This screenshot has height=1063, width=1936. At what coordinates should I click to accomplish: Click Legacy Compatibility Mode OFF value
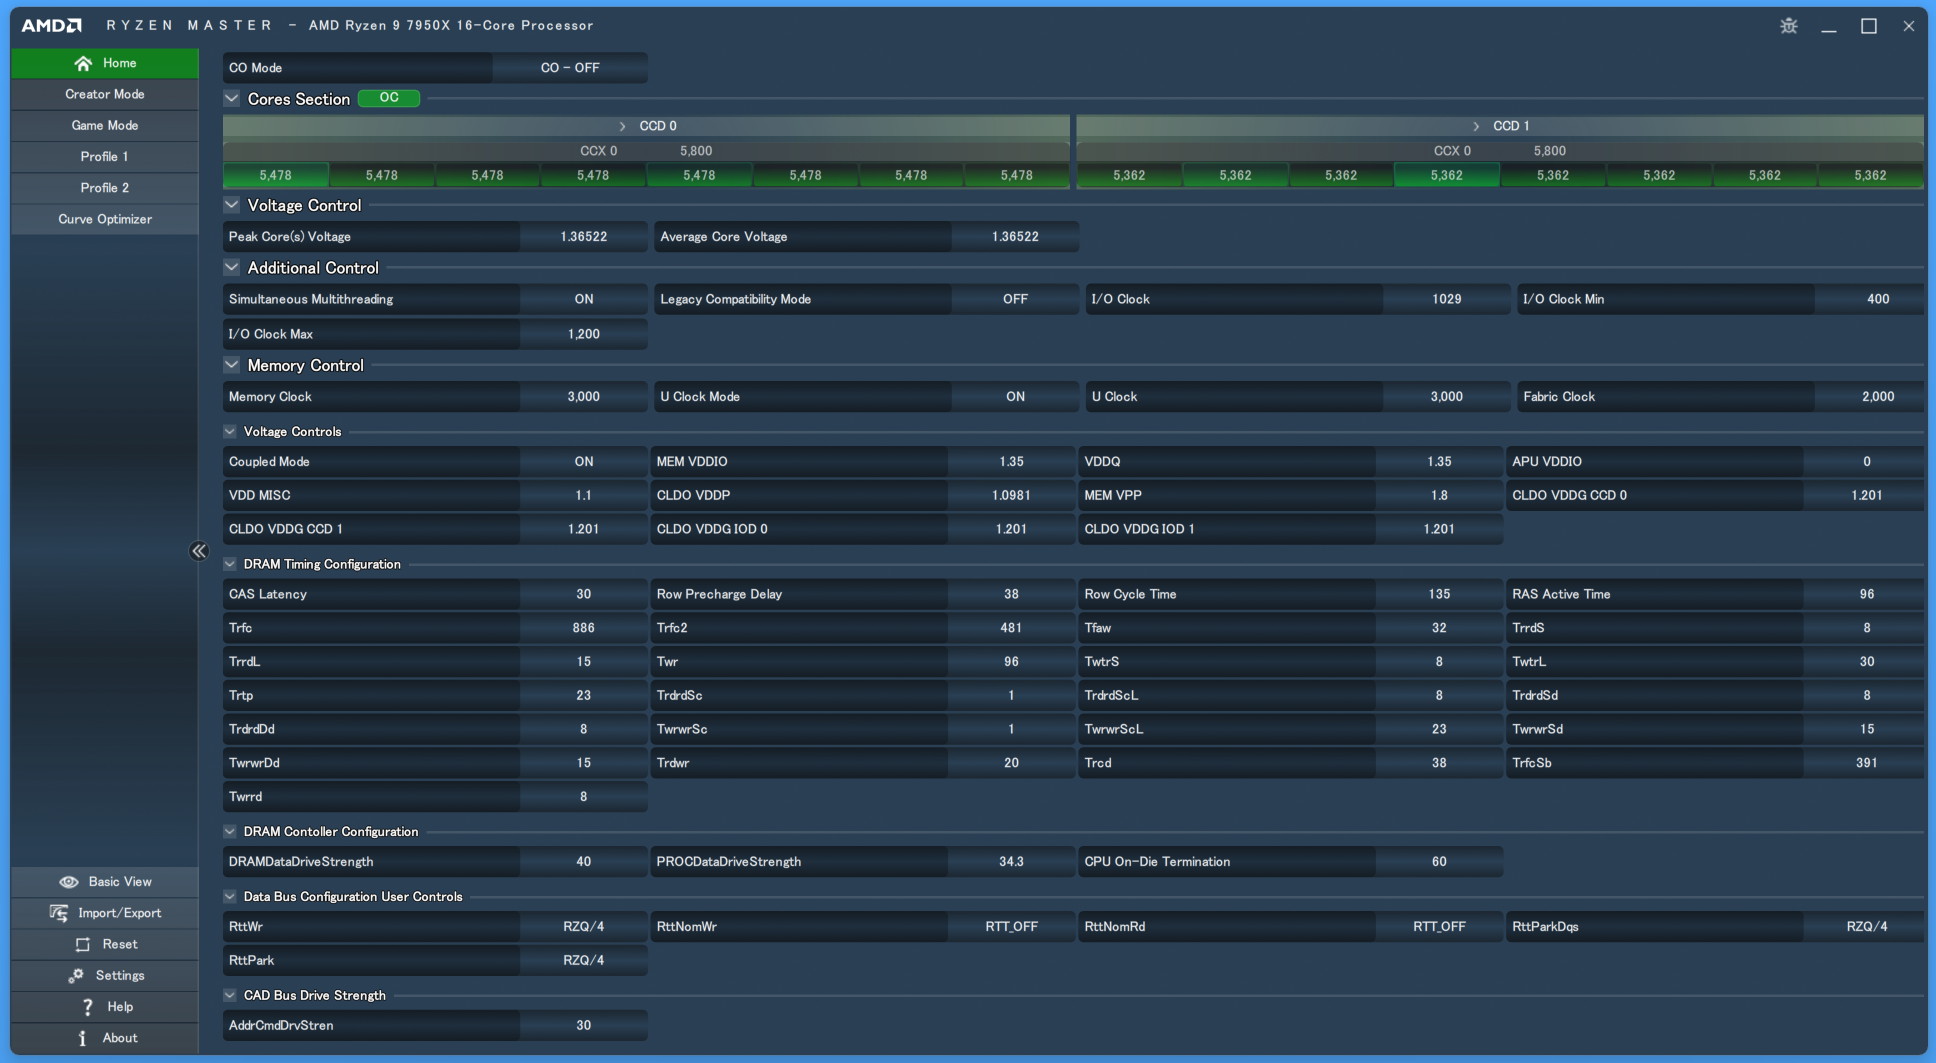click(1015, 299)
